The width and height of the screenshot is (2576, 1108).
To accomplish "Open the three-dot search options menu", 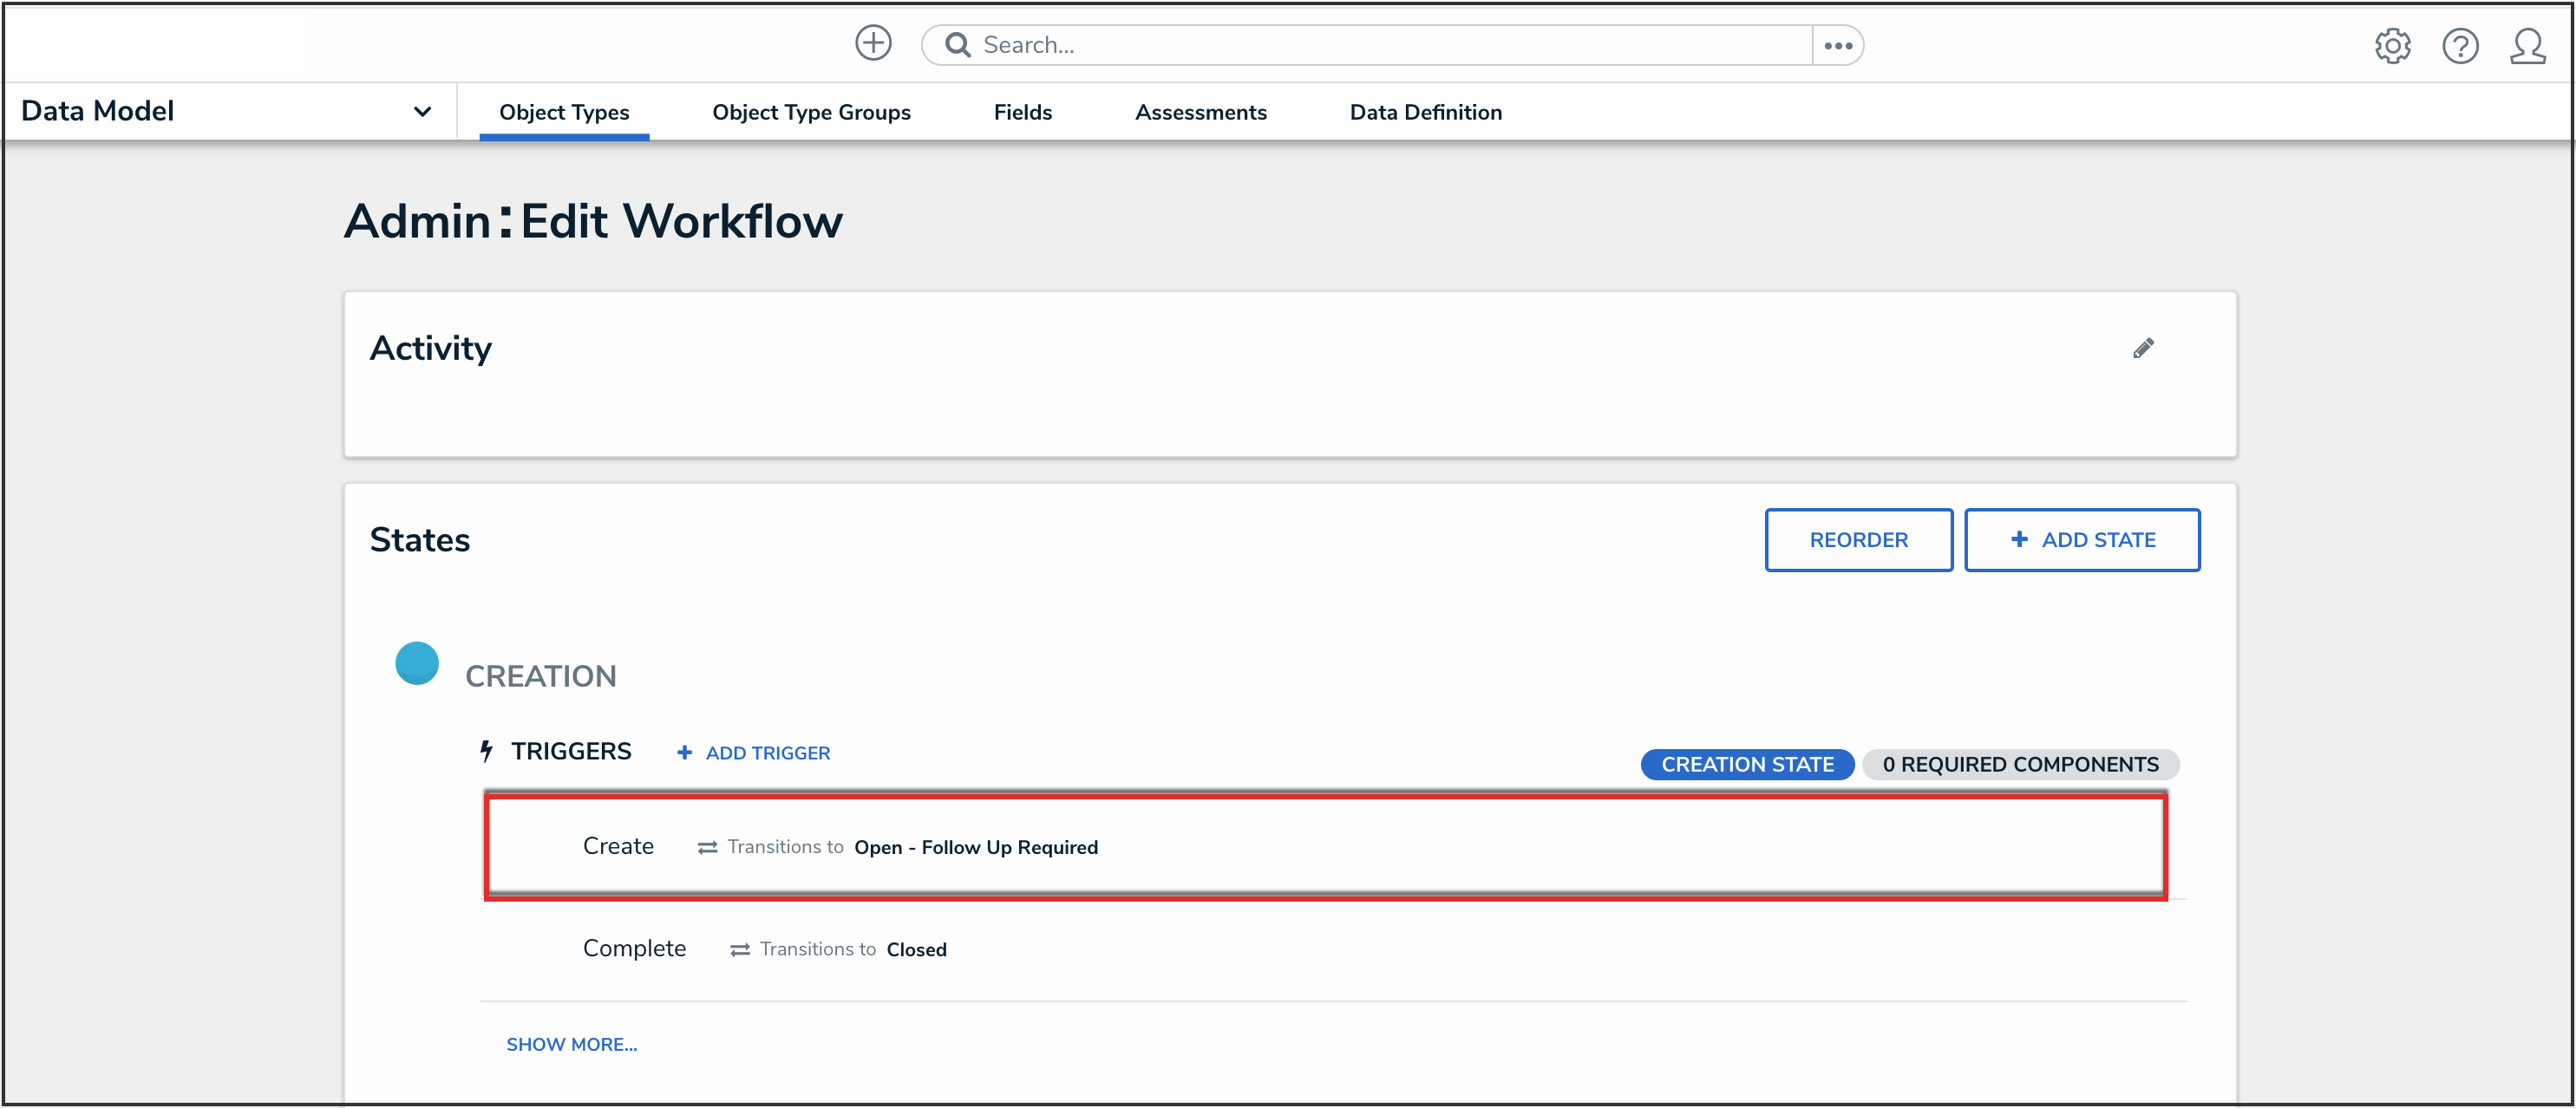I will pyautogui.click(x=1837, y=46).
